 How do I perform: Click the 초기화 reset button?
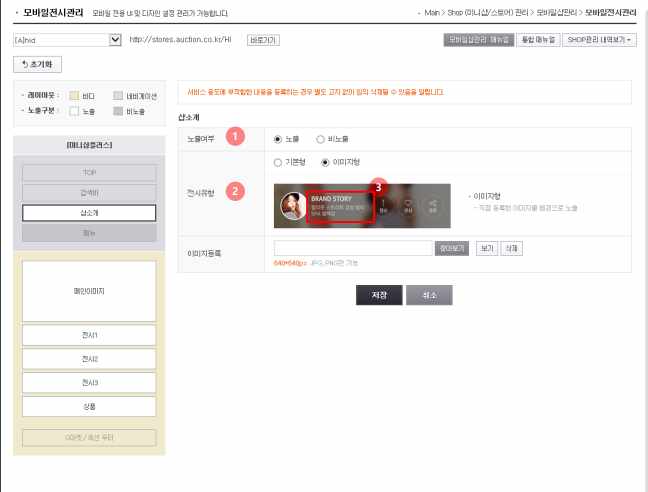pyautogui.click(x=38, y=64)
